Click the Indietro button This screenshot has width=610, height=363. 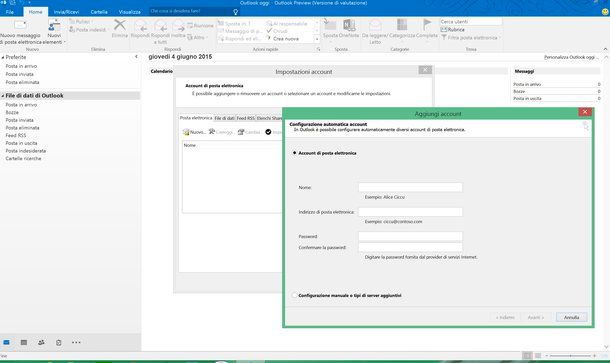505,317
